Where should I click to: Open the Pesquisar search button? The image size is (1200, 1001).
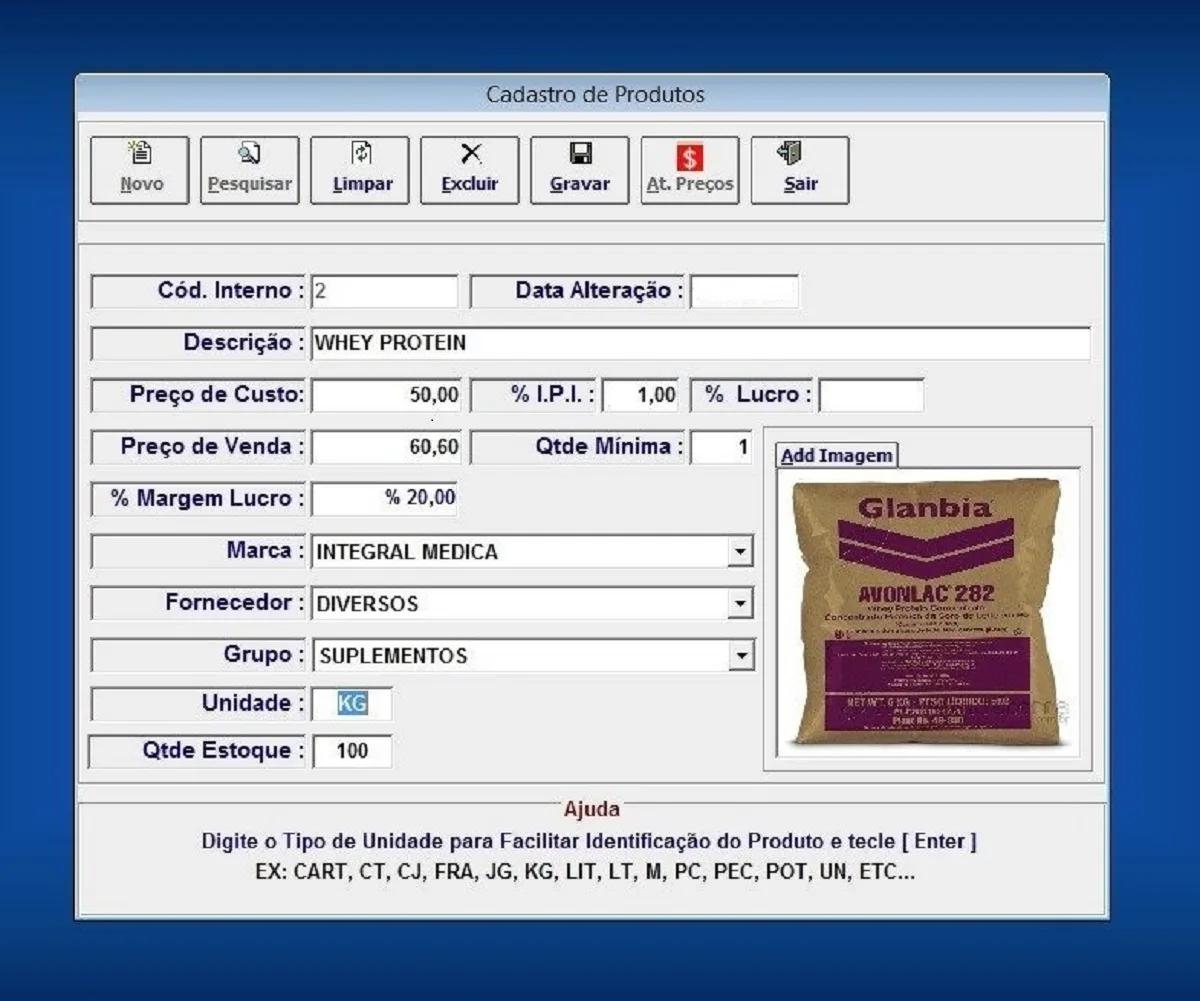250,171
